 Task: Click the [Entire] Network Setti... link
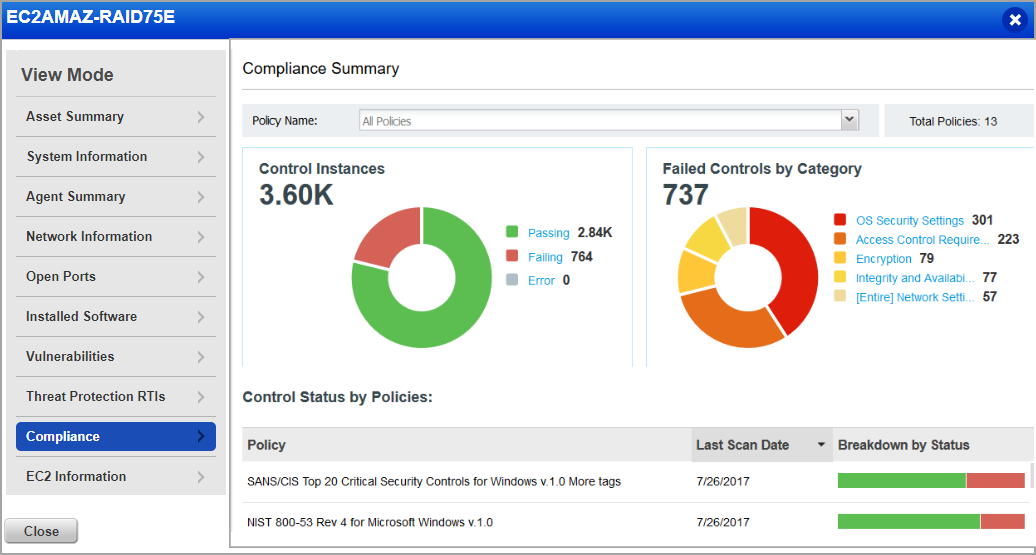(915, 297)
